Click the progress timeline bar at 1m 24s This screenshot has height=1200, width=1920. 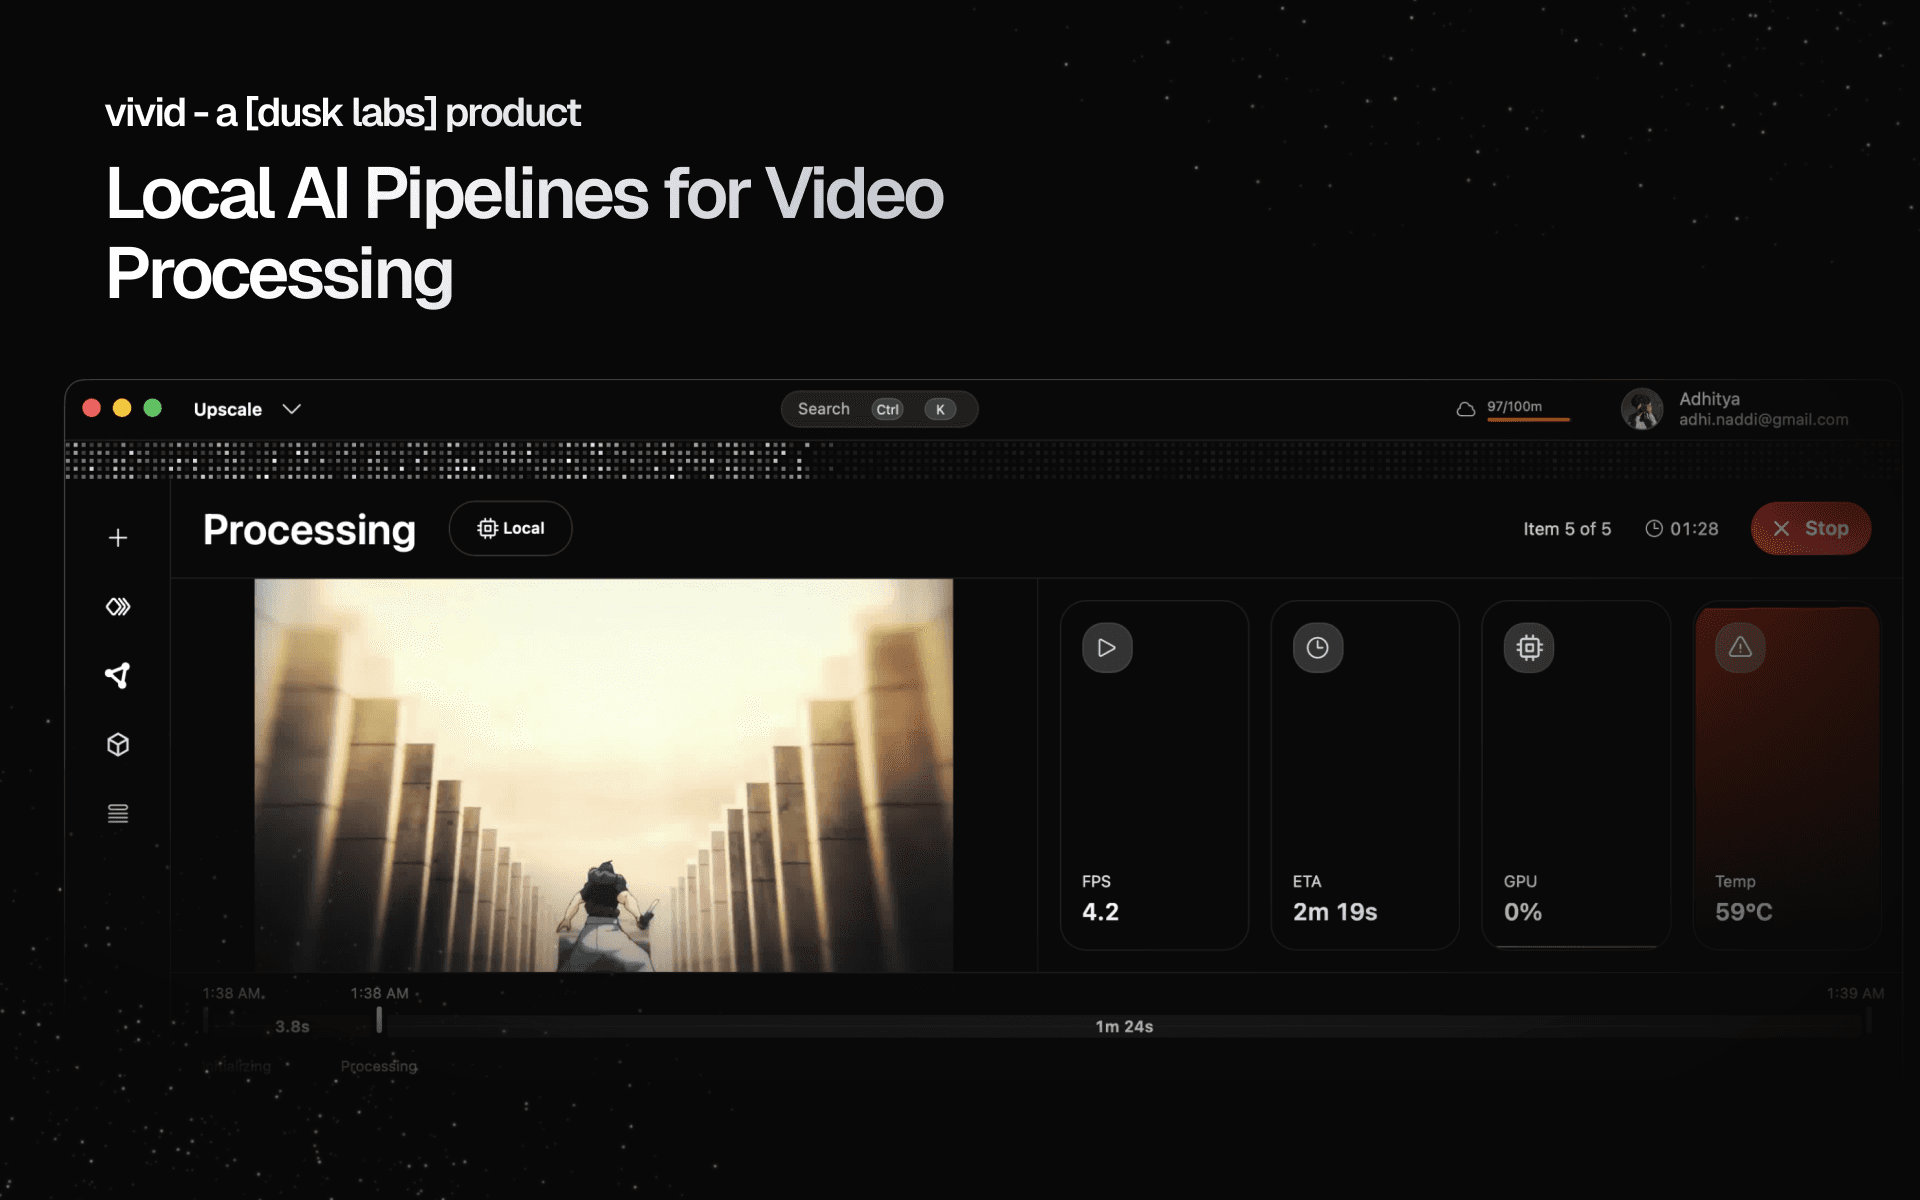pyautogui.click(x=1123, y=1025)
